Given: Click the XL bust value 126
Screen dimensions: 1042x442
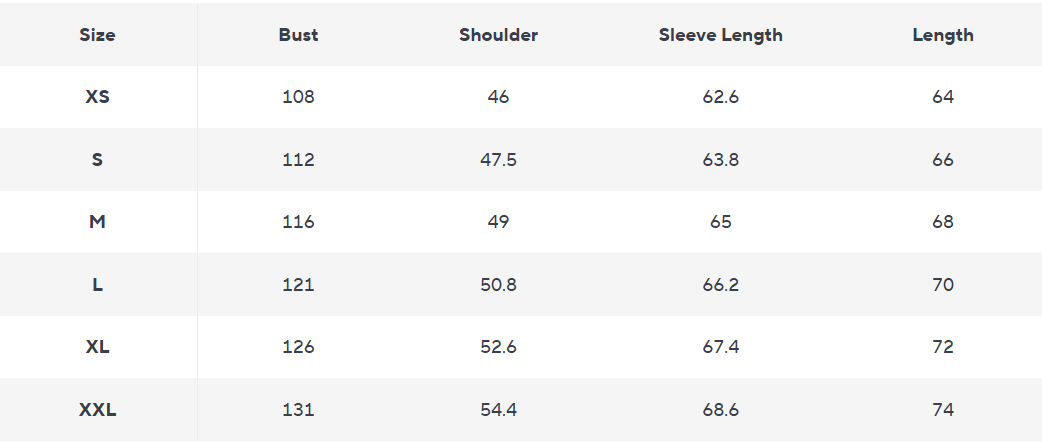Looking at the screenshot, I should [298, 347].
